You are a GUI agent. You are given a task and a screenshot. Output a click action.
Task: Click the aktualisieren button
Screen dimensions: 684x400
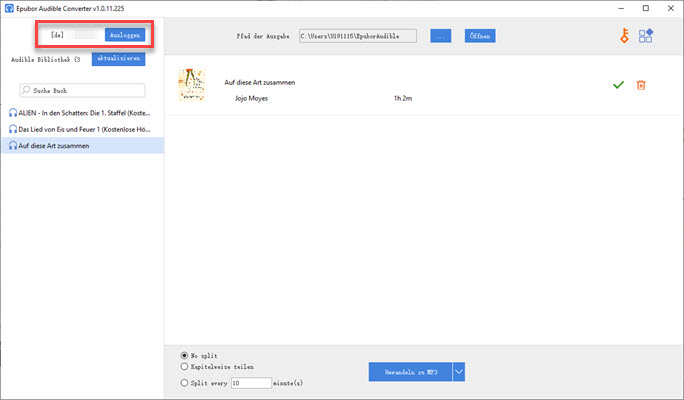(119, 58)
